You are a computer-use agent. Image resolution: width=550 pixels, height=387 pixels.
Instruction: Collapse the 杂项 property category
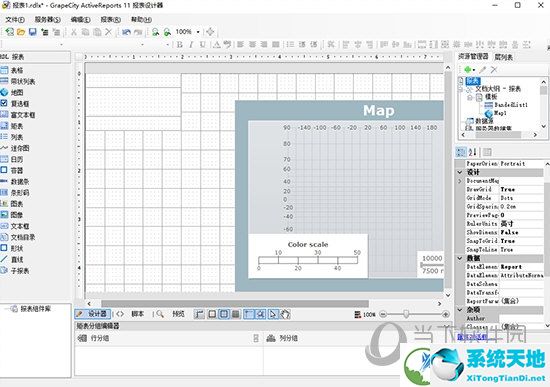pyautogui.click(x=460, y=310)
